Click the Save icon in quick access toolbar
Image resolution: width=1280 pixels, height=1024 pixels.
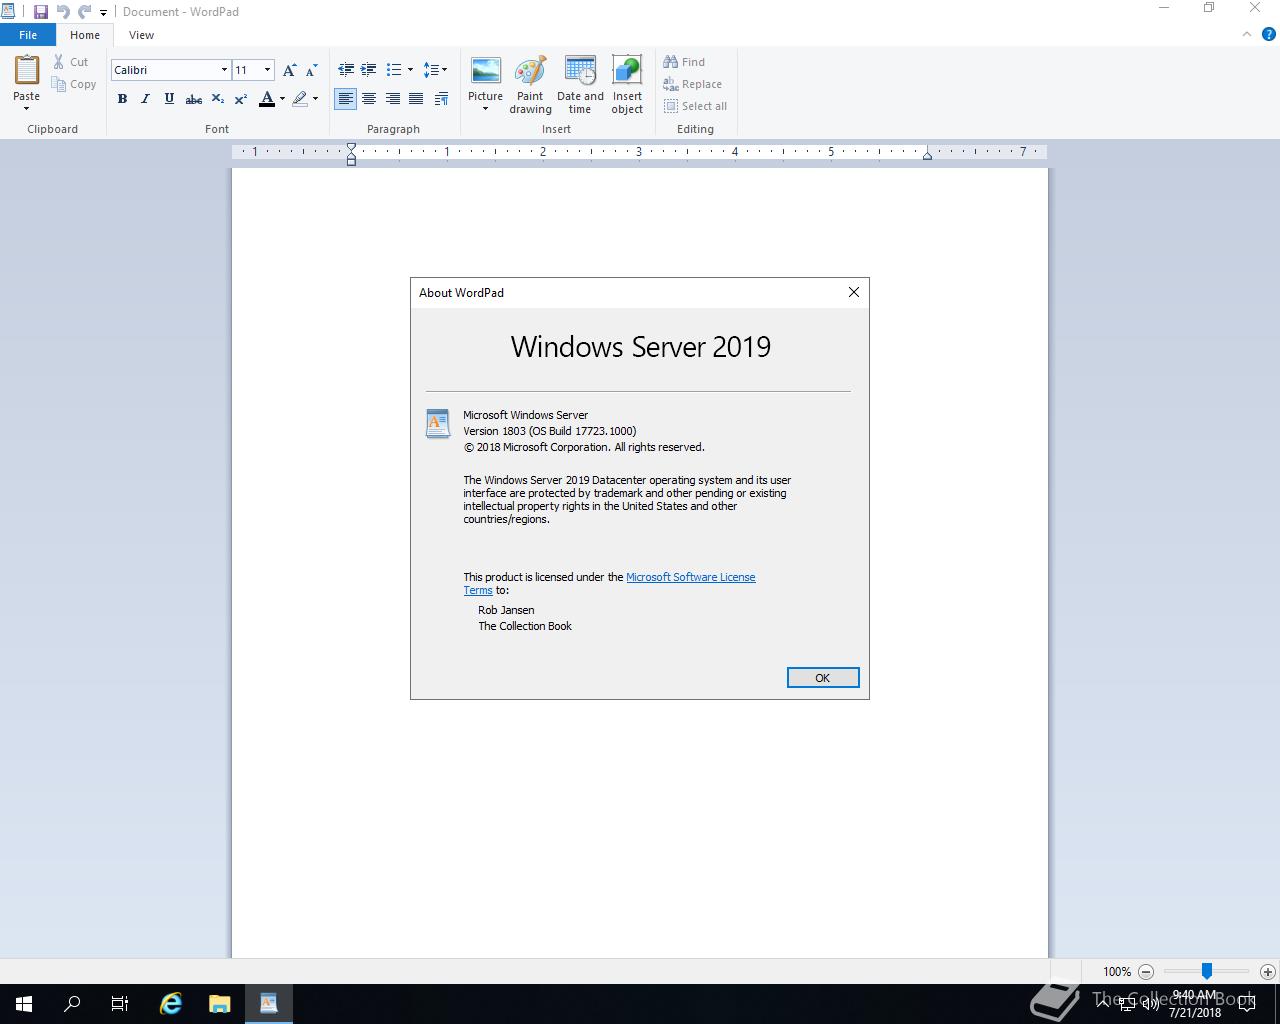[41, 12]
